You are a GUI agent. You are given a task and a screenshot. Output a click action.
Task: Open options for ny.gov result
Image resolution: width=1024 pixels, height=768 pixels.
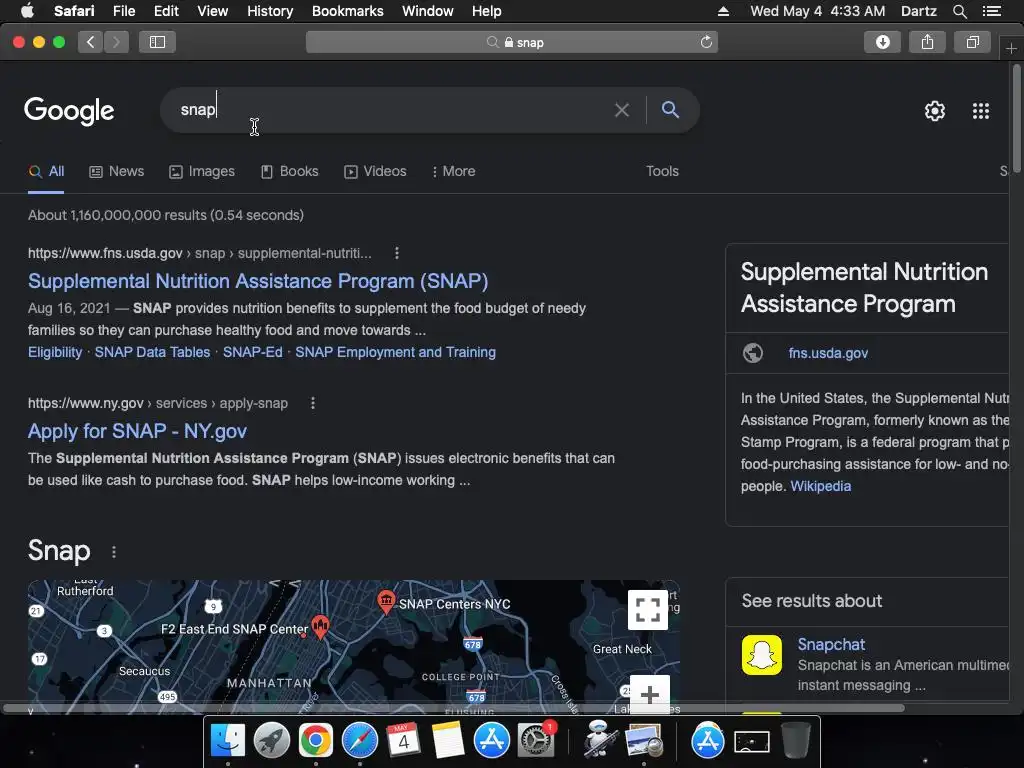[313, 403]
